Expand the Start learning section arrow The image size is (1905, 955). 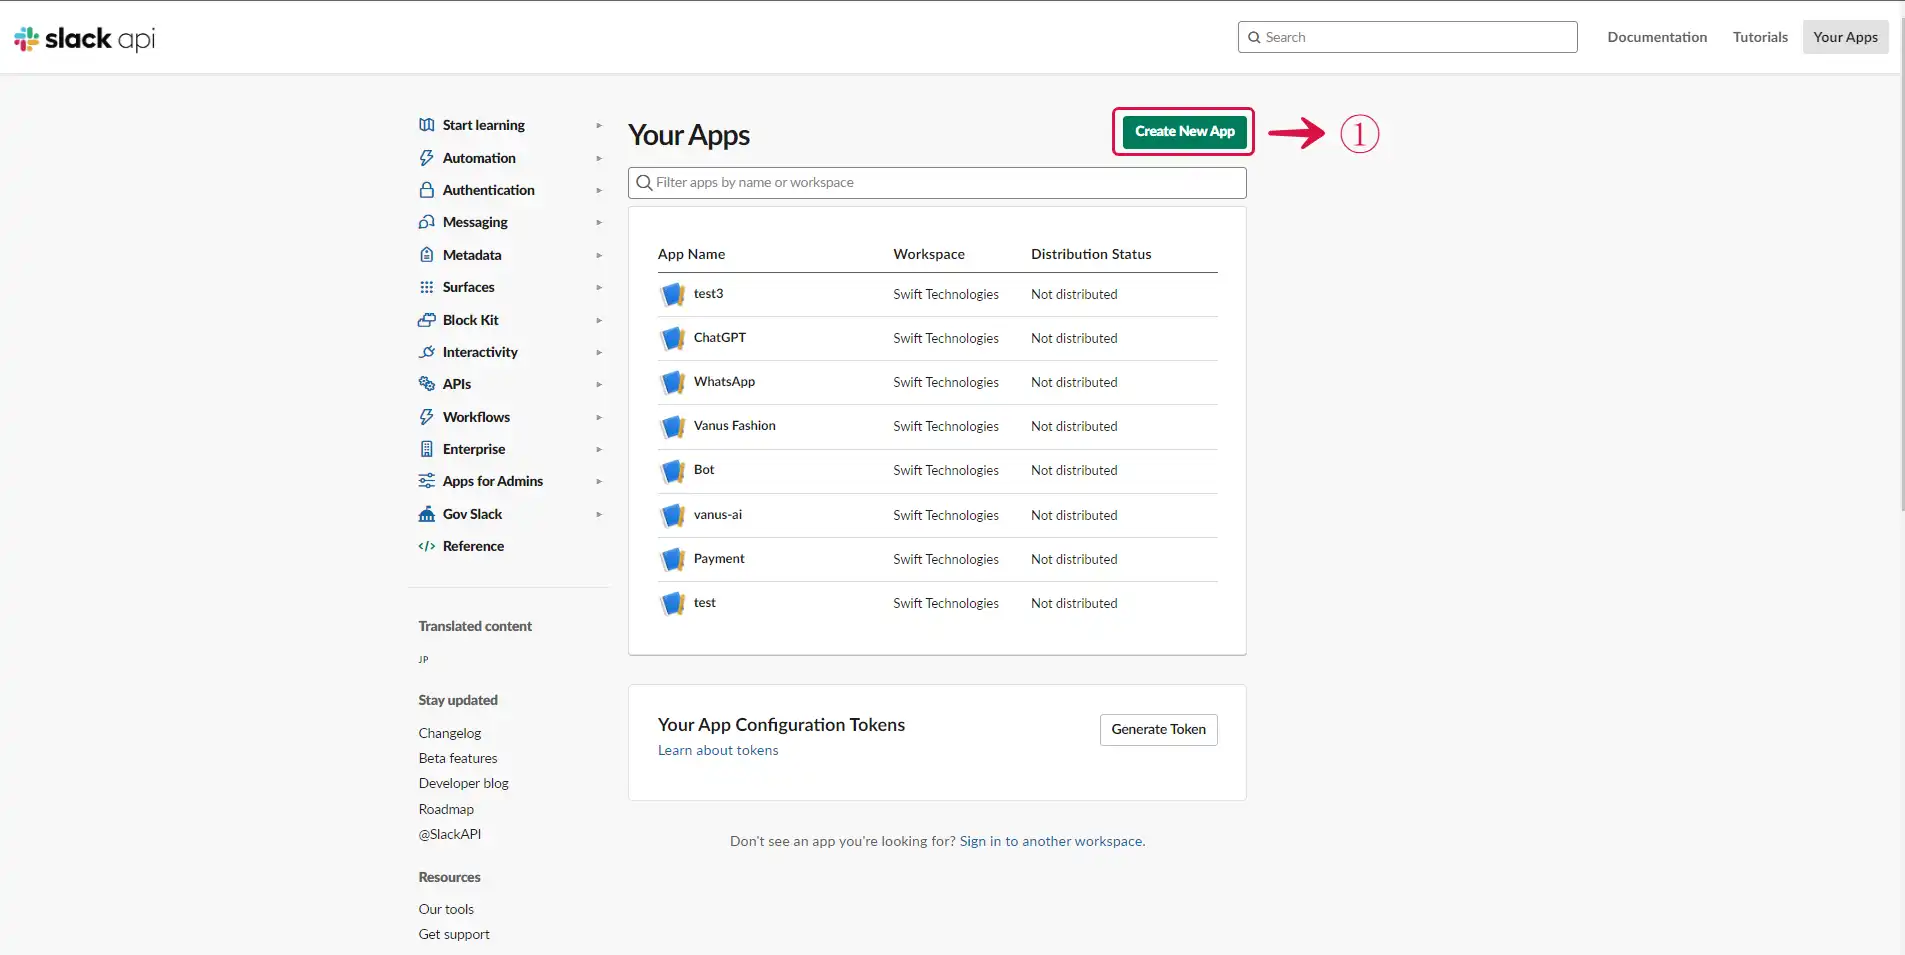[x=599, y=125]
